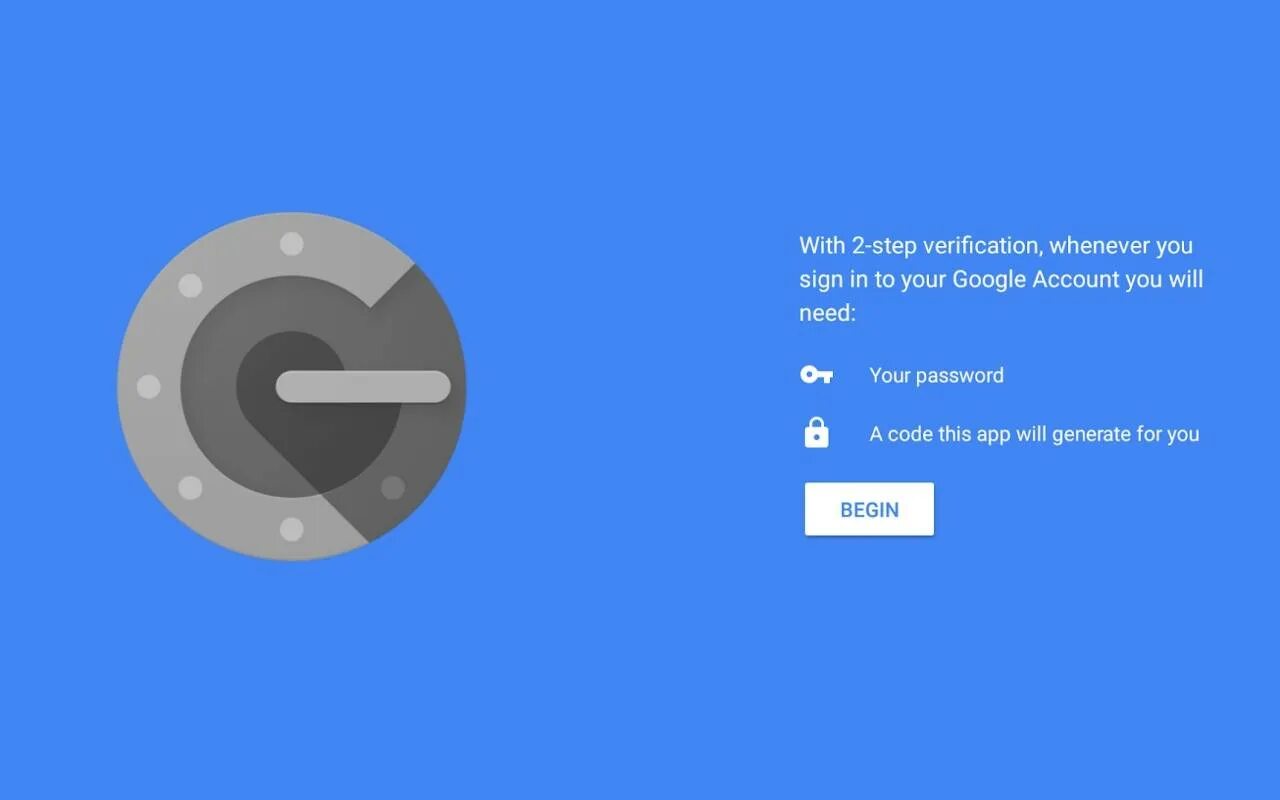
Task: Select the "Your password" text
Action: pos(936,375)
